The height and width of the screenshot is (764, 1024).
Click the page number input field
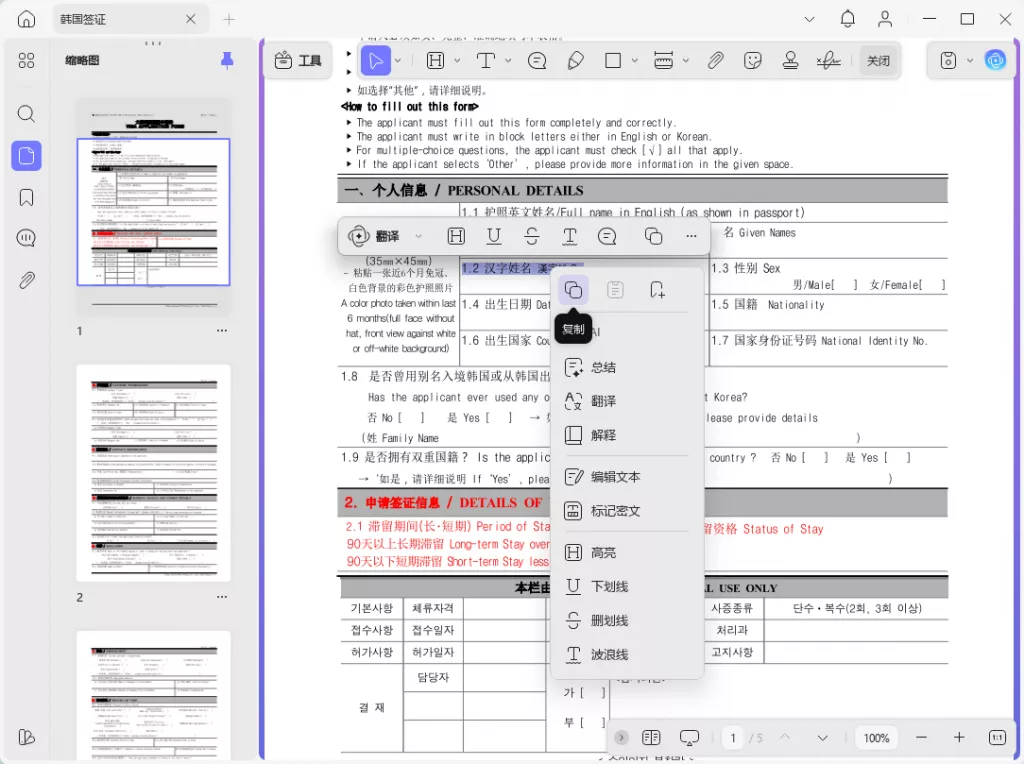[733, 738]
